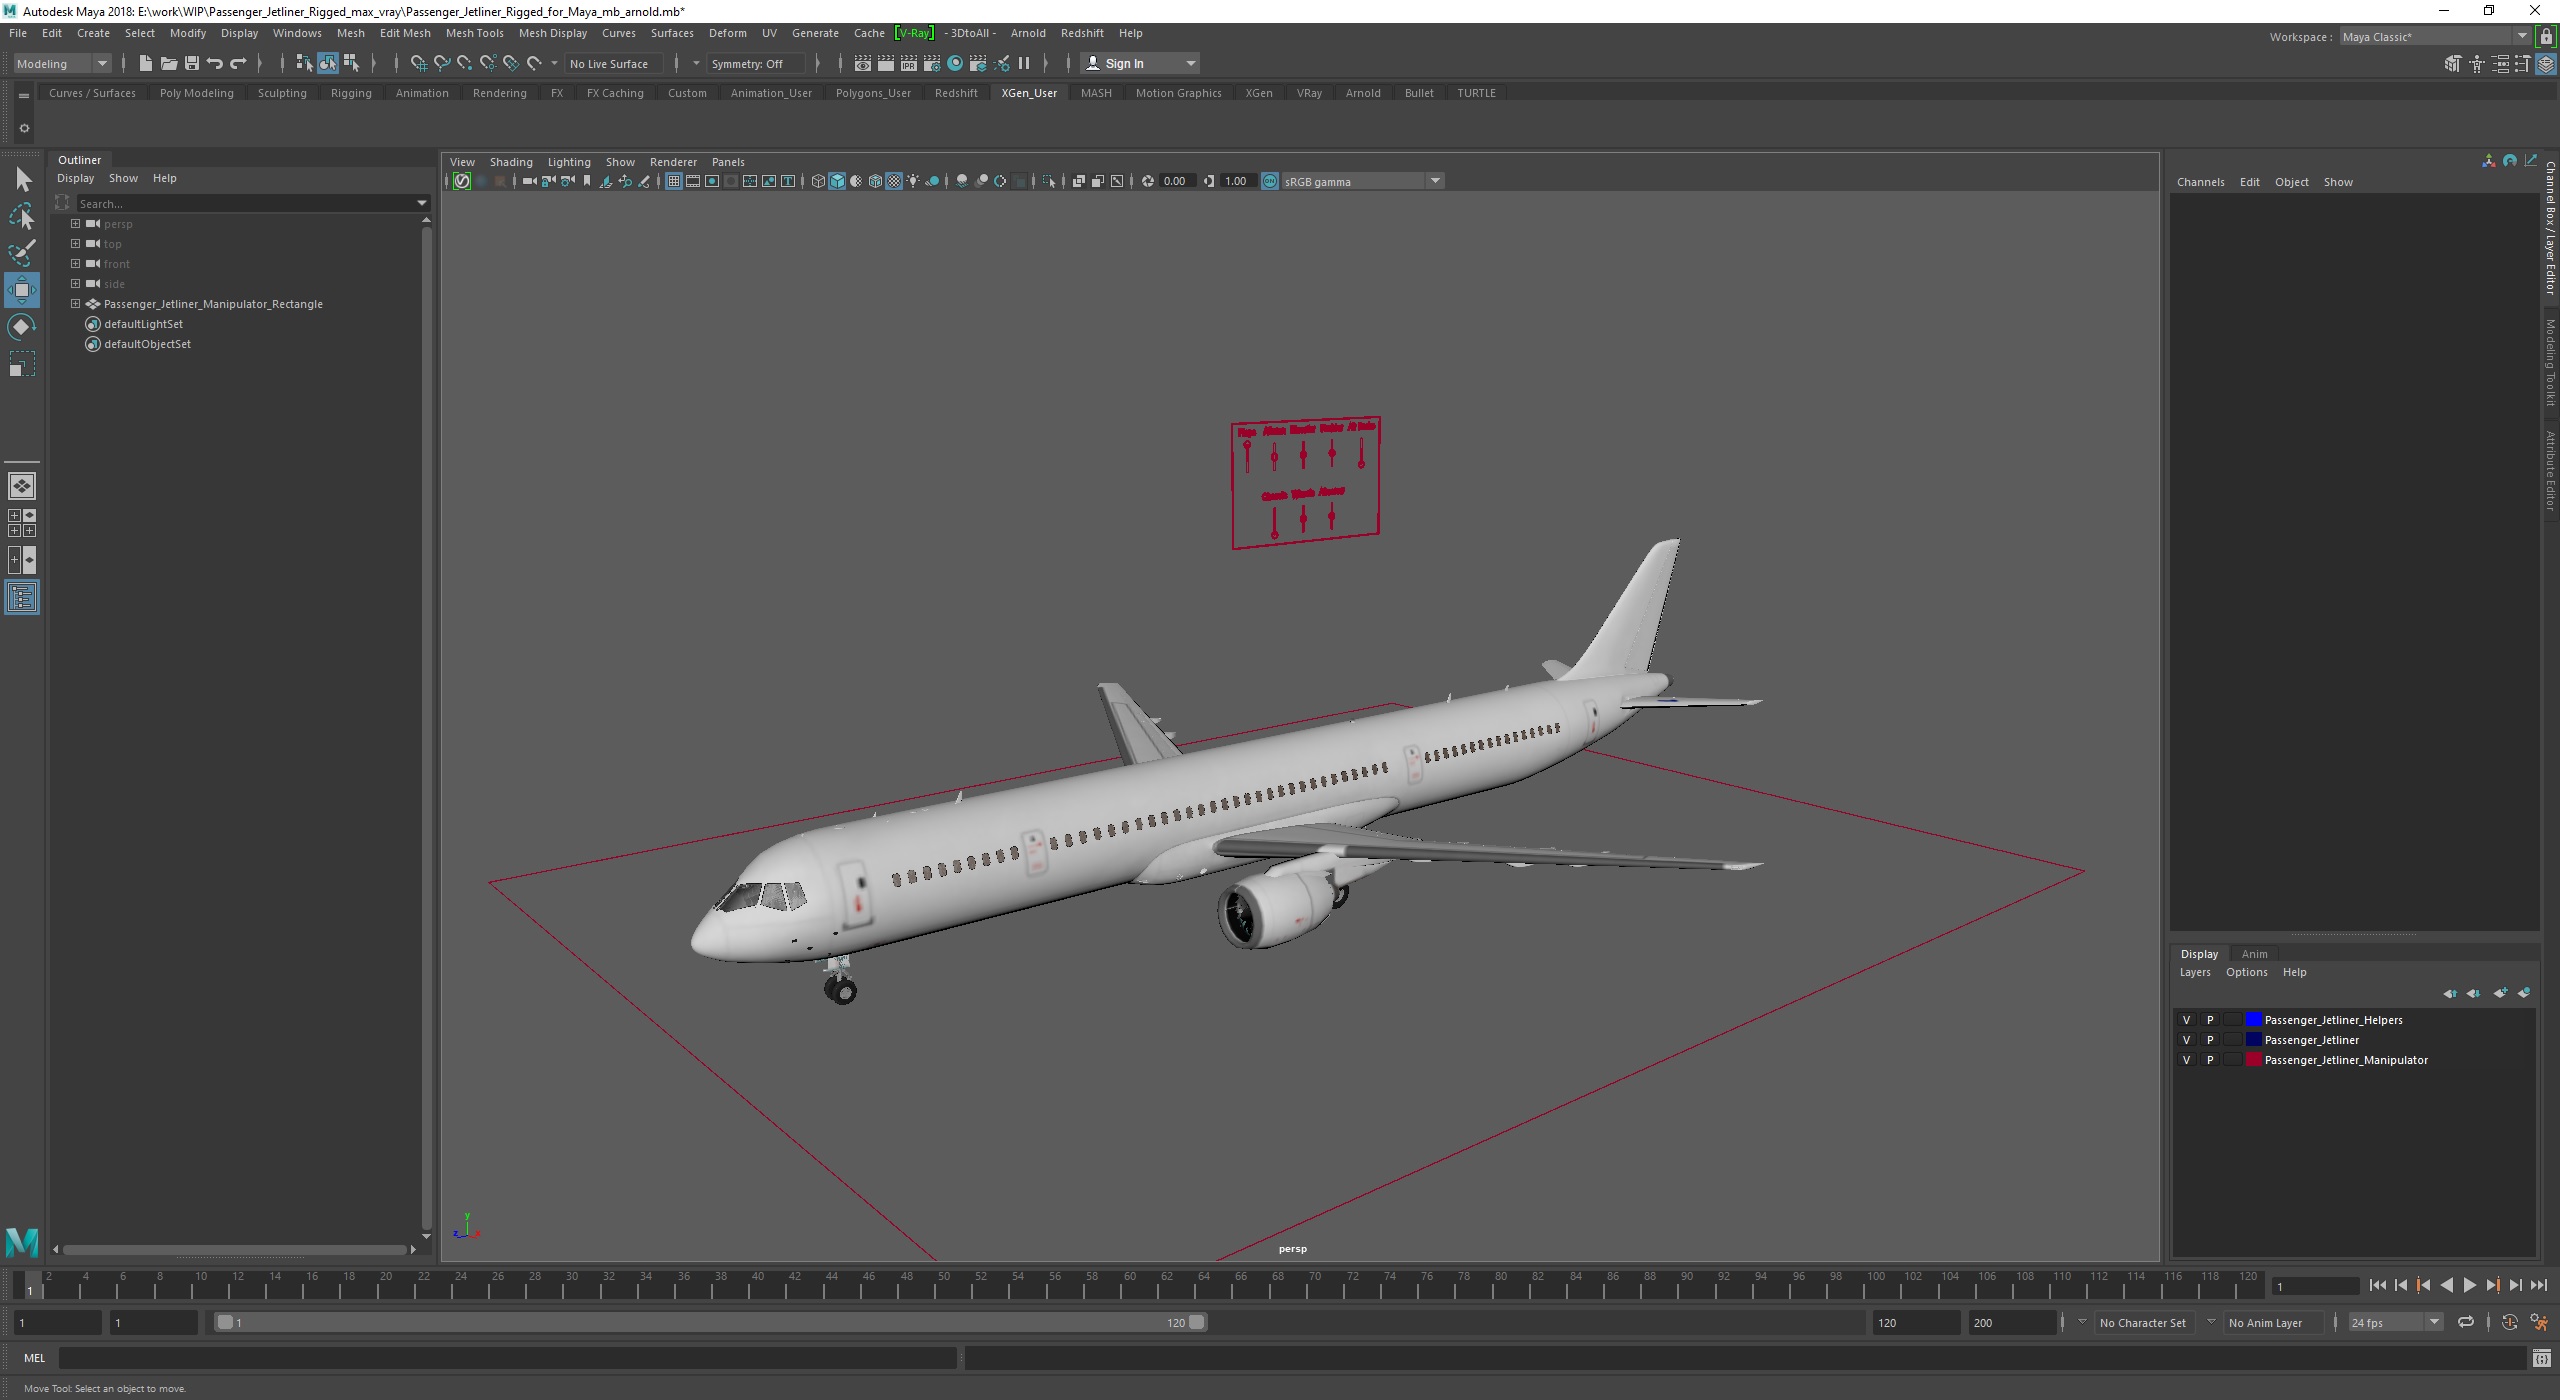Select the Scale tool in toolbox
Screen dimensions: 2560x1400
22,364
